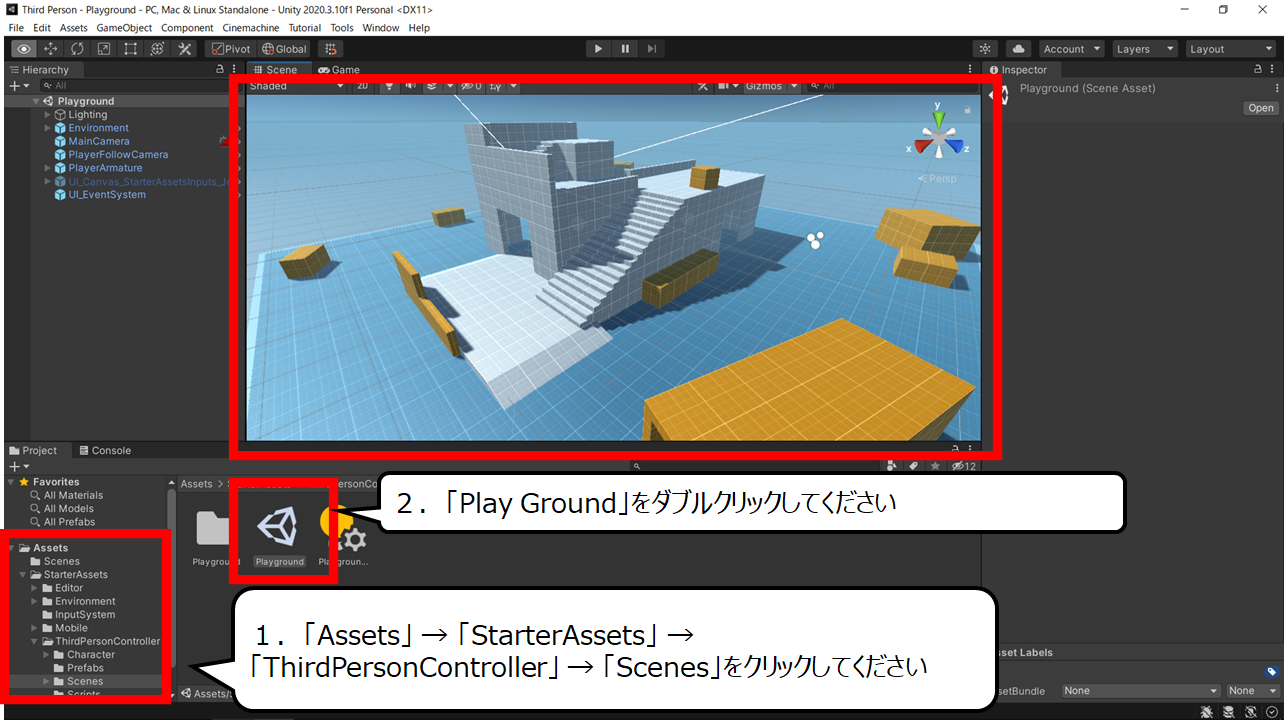Viewport: 1284px width, 720px height.
Task: Click the Play button
Action: coord(598,48)
